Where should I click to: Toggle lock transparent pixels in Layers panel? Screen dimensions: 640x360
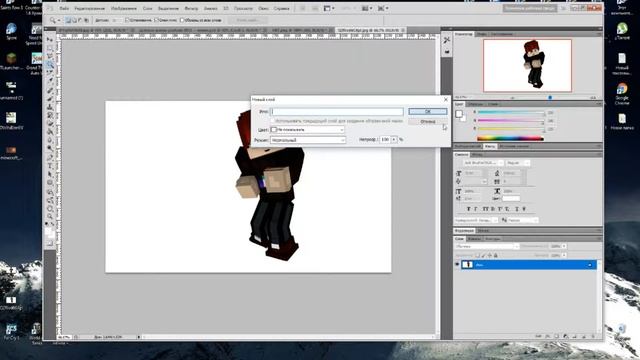point(477,255)
